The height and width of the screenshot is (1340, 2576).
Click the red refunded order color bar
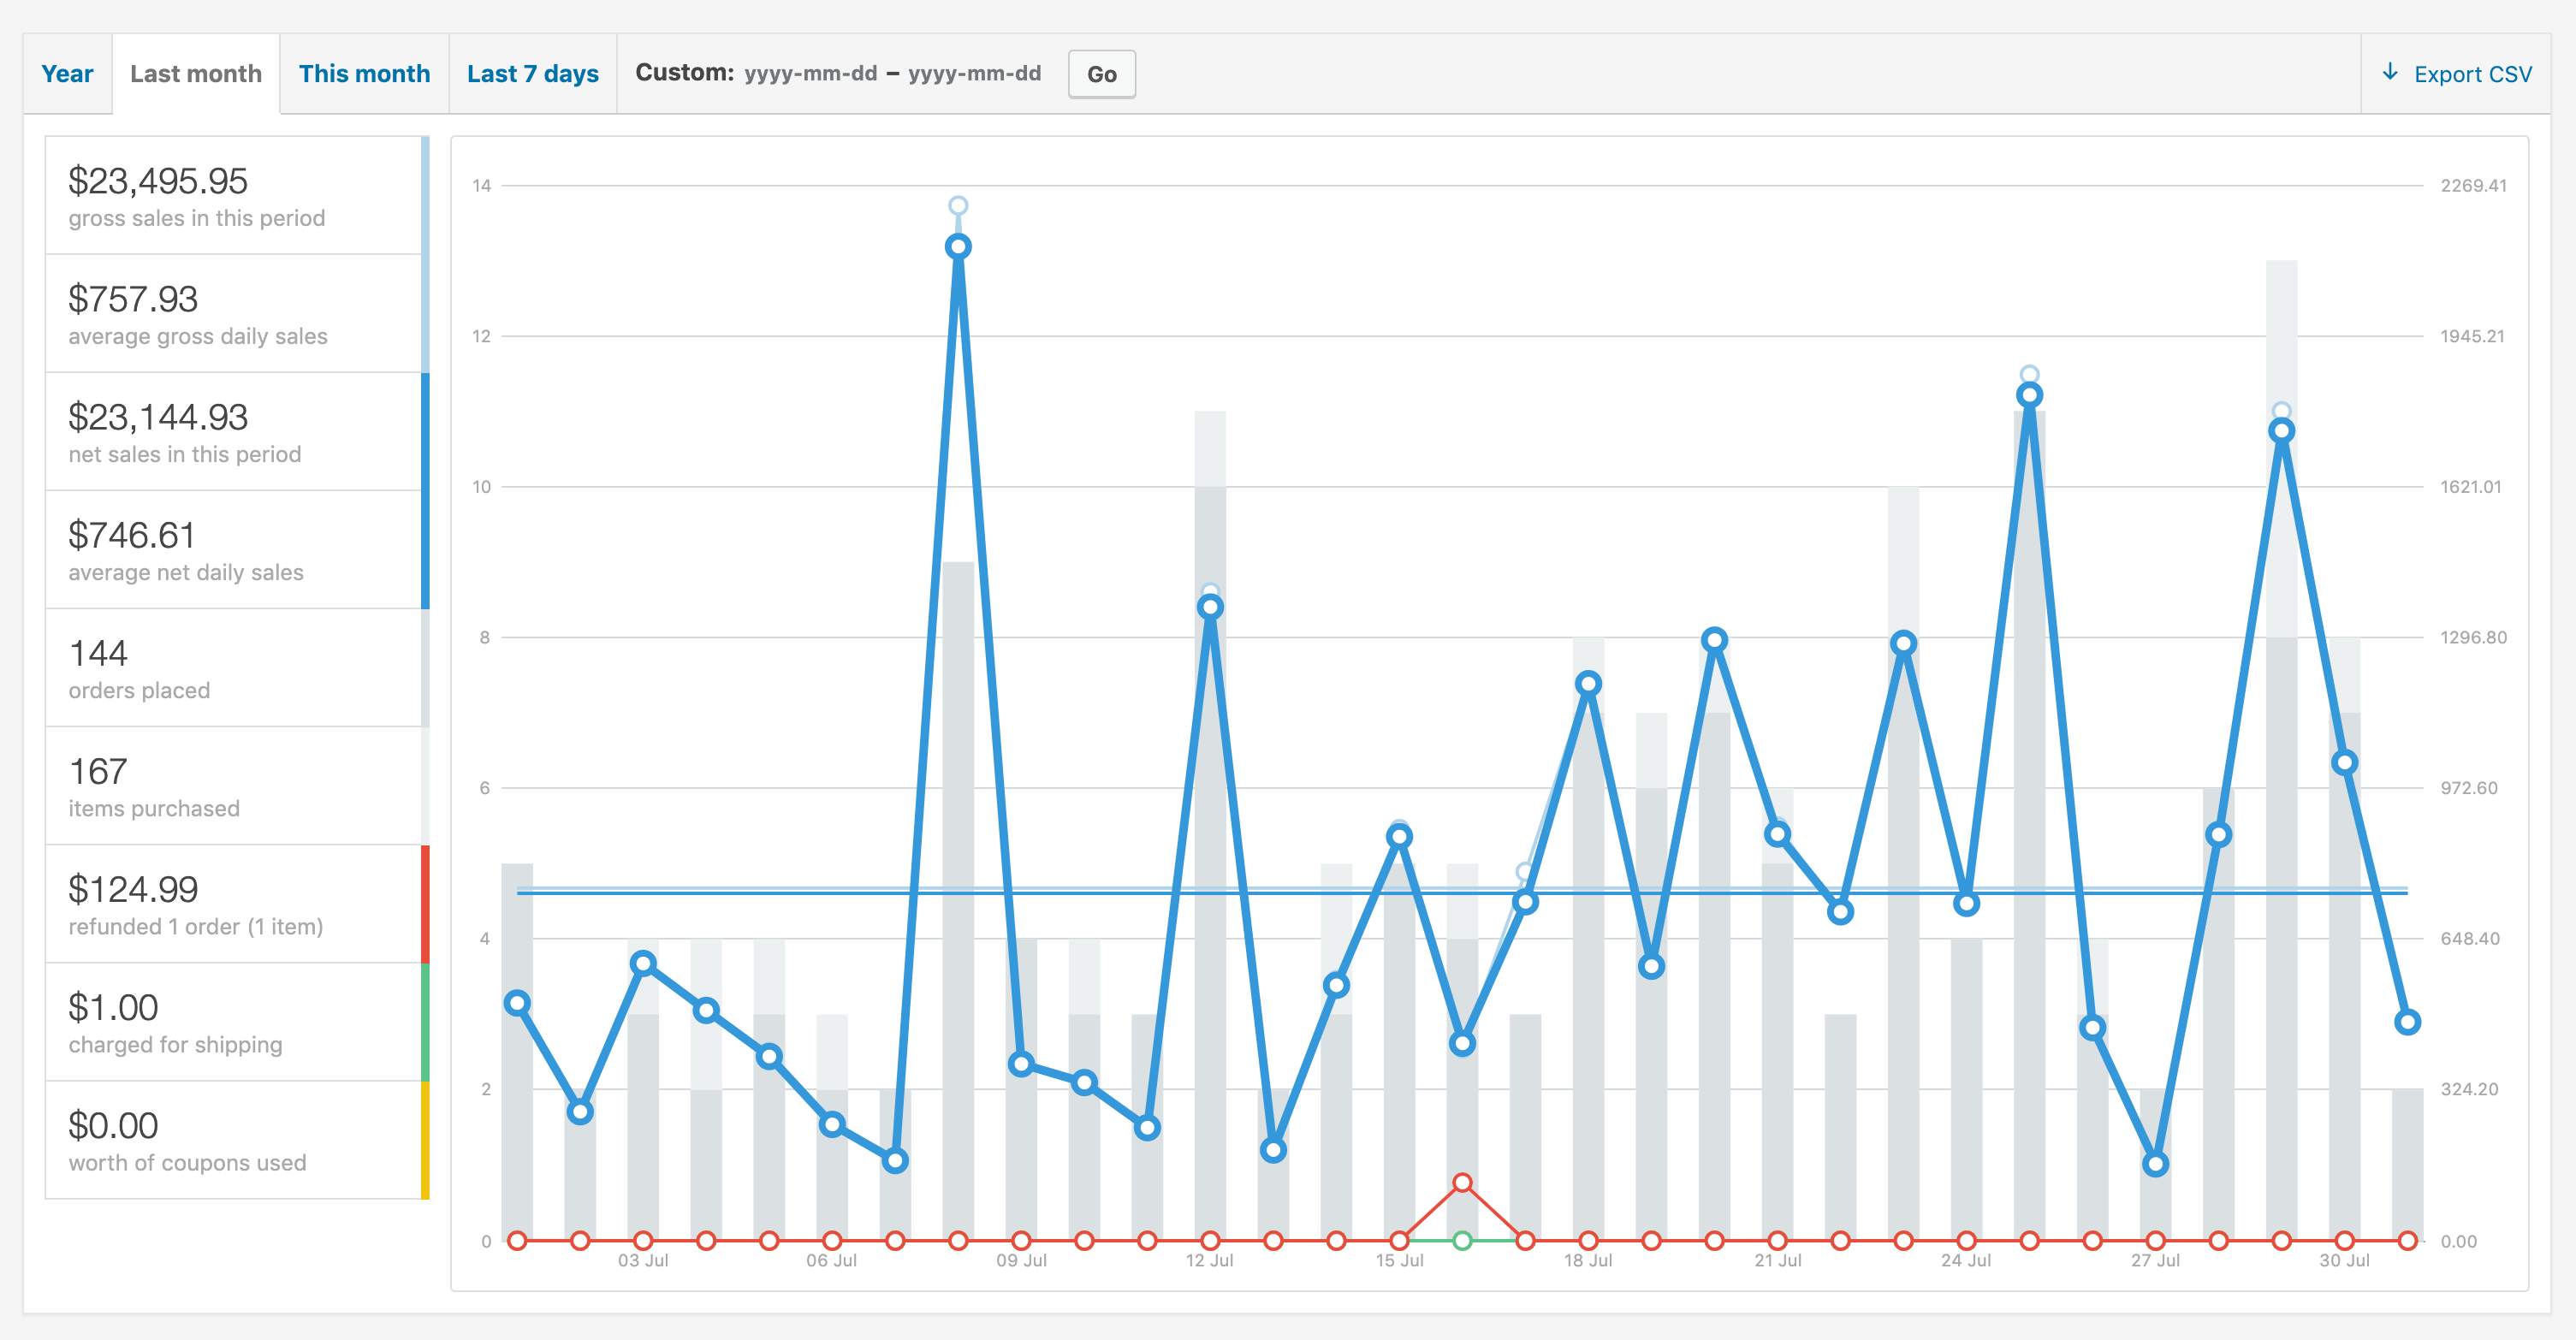[425, 904]
